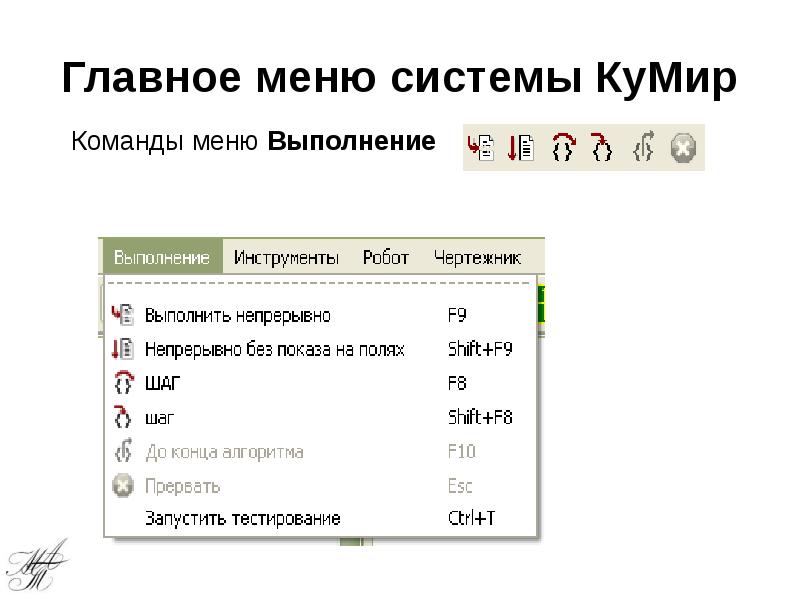Open the Чертежник menu
The height and width of the screenshot is (600, 800).
tap(477, 257)
